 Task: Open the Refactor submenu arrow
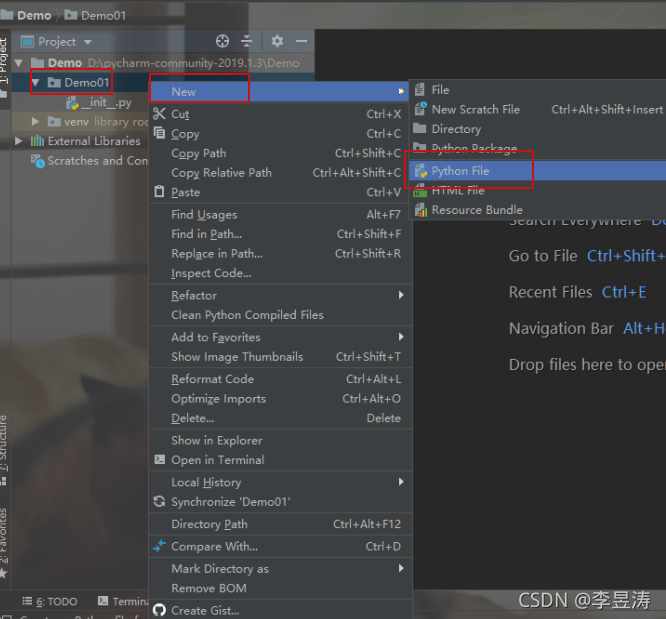[x=401, y=295]
